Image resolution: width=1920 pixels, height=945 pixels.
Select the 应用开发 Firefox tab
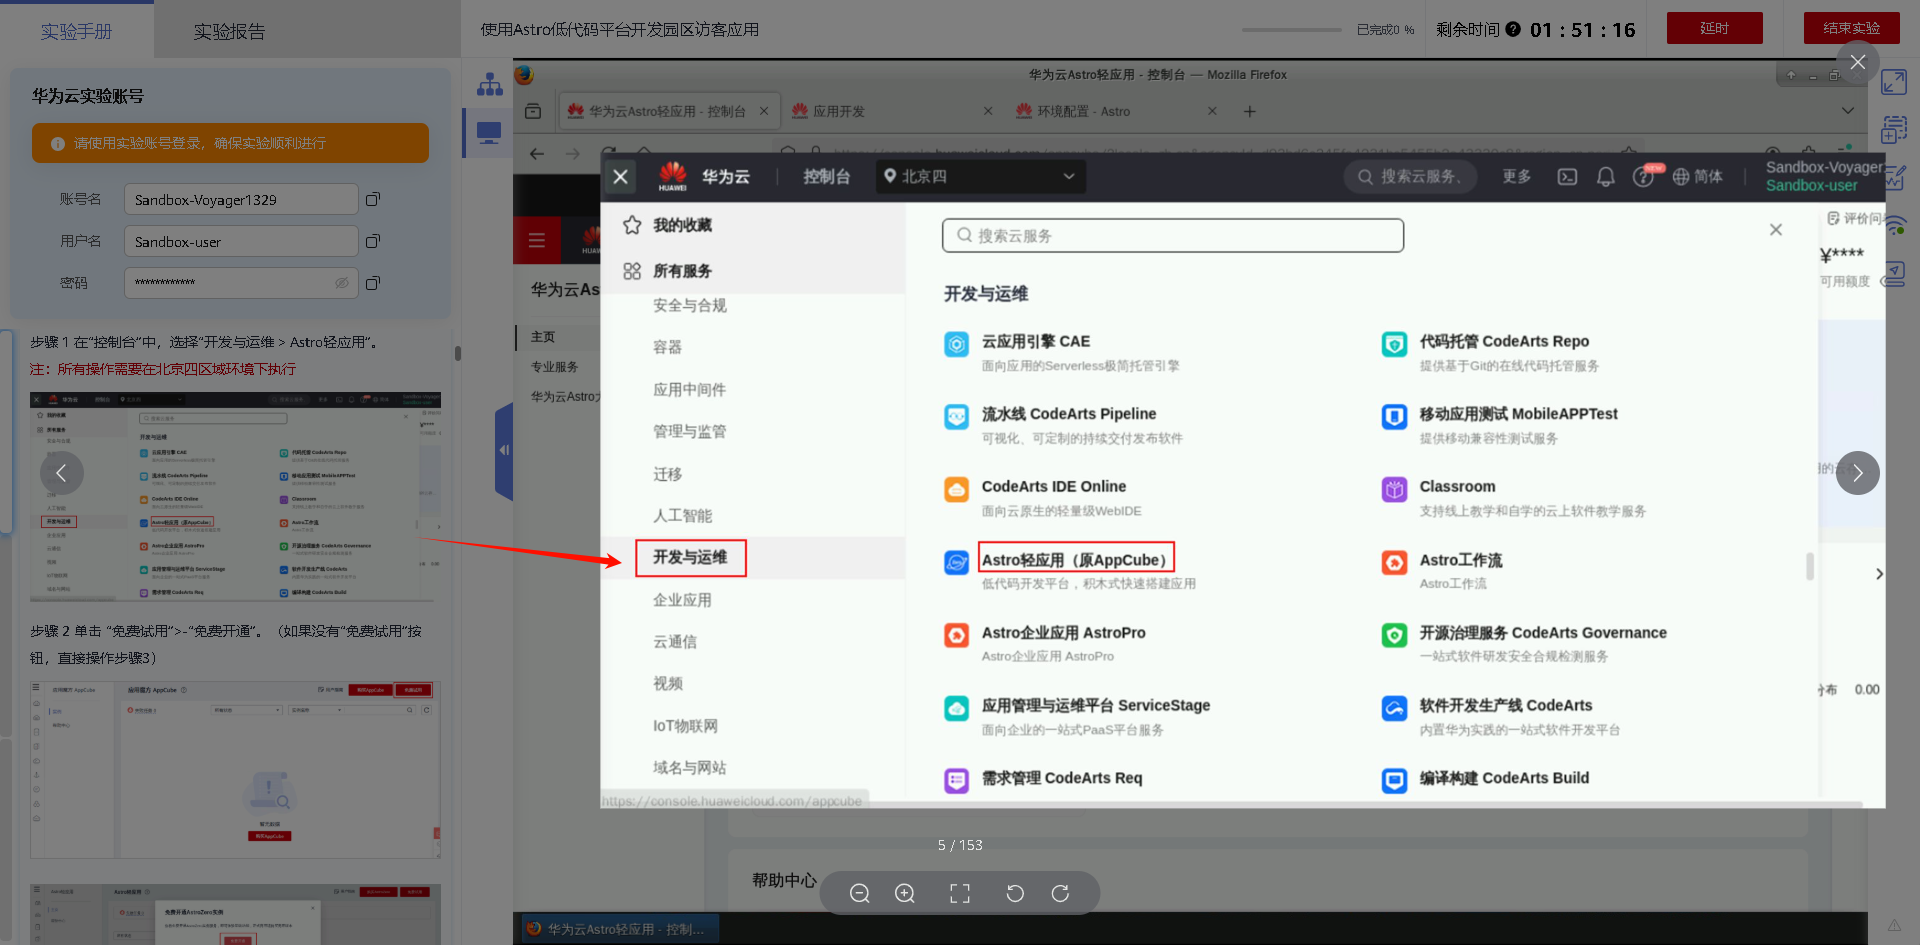(x=891, y=111)
